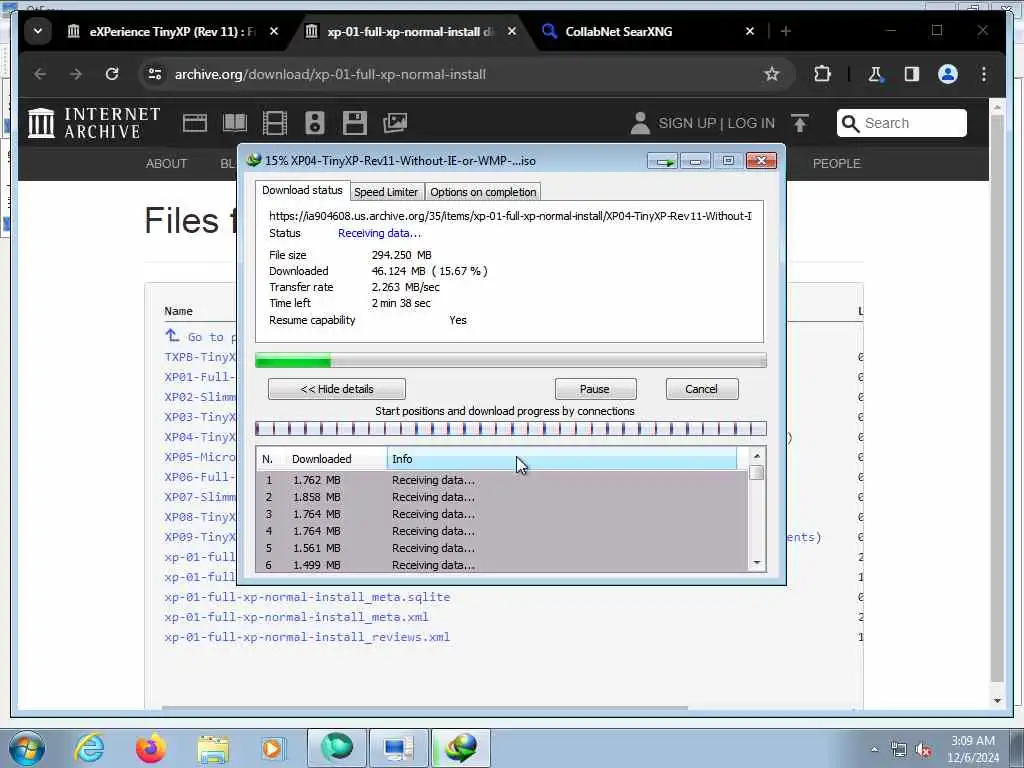Close the CollabNet SearXNG tab
The height and width of the screenshot is (768, 1024).
point(750,31)
